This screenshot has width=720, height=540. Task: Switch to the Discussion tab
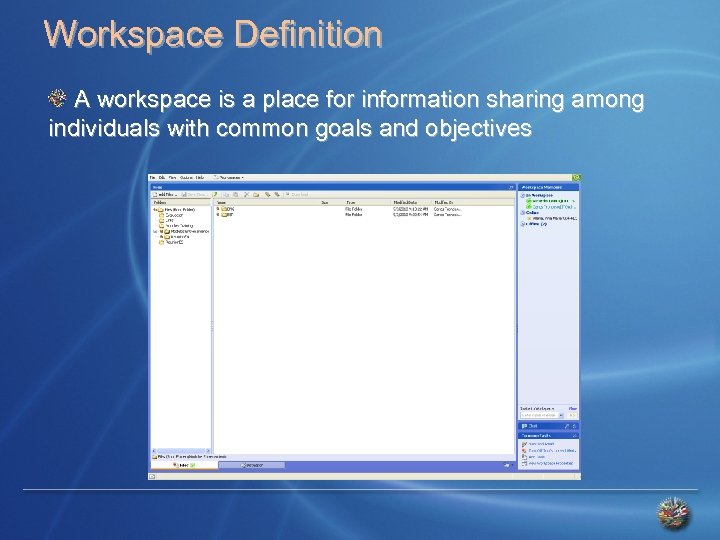pyautogui.click(x=252, y=465)
